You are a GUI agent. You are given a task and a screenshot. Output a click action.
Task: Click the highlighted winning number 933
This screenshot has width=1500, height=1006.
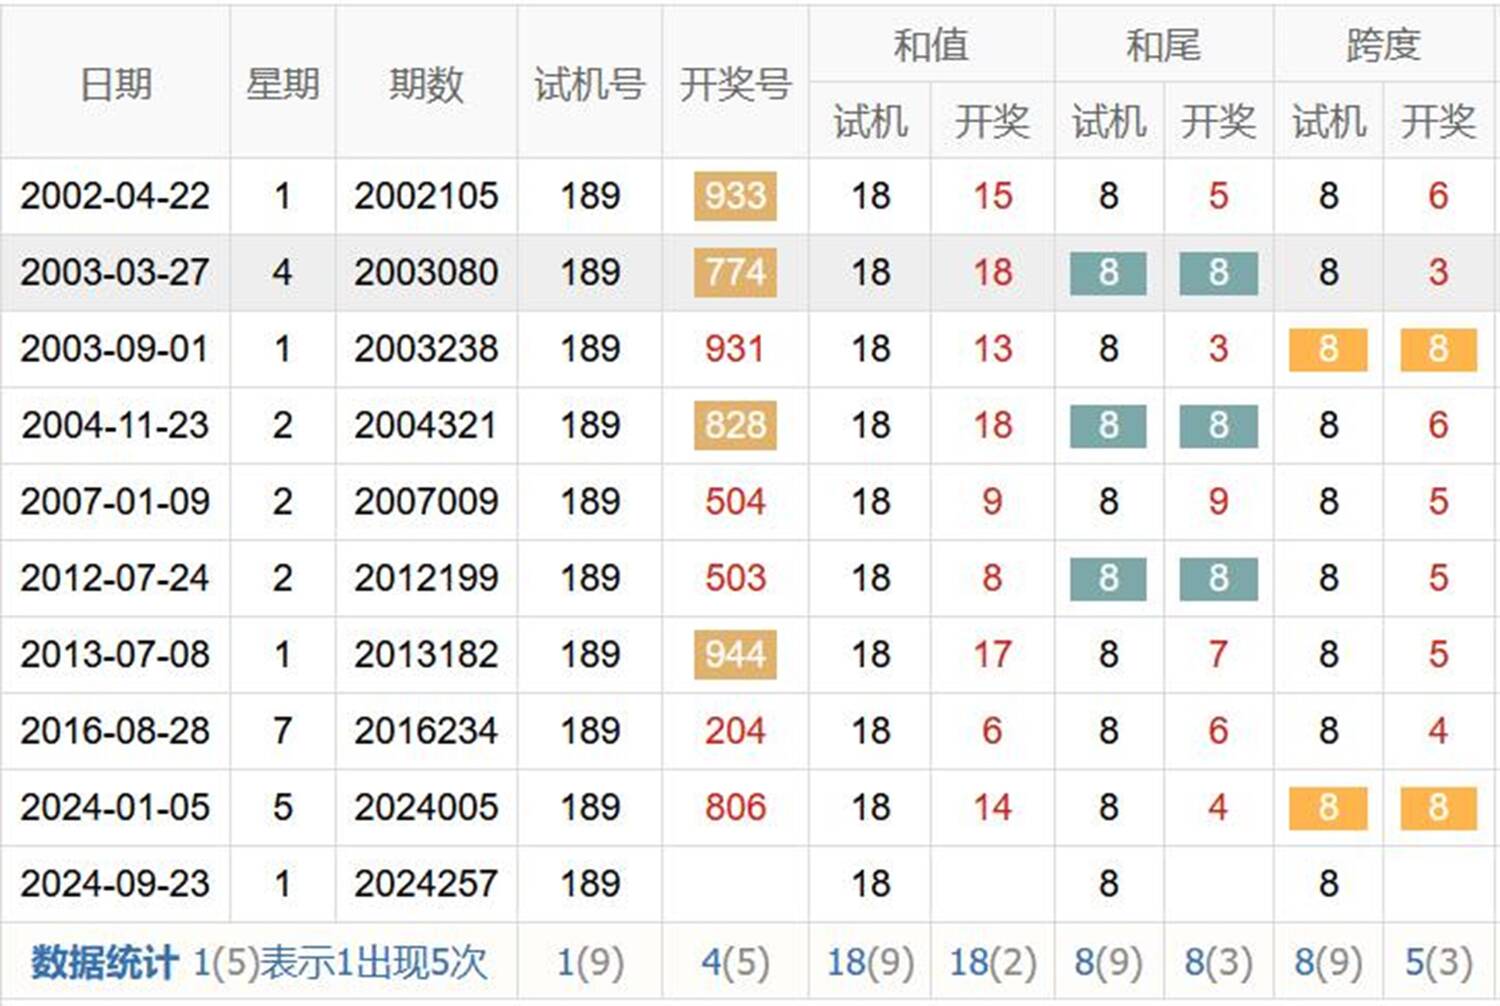(735, 196)
